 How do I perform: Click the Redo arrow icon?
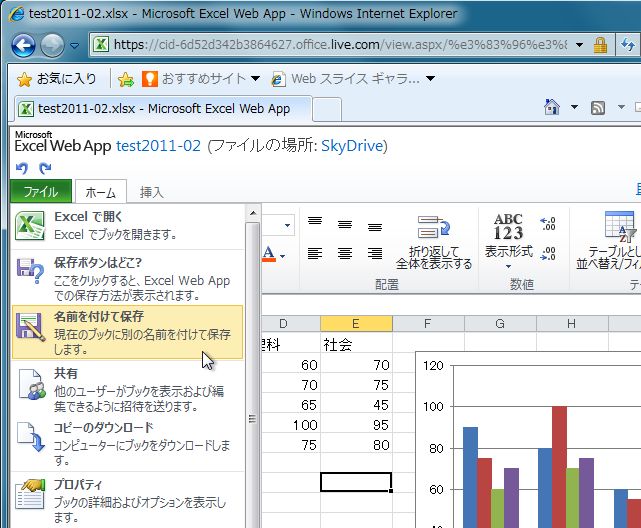pos(45,168)
